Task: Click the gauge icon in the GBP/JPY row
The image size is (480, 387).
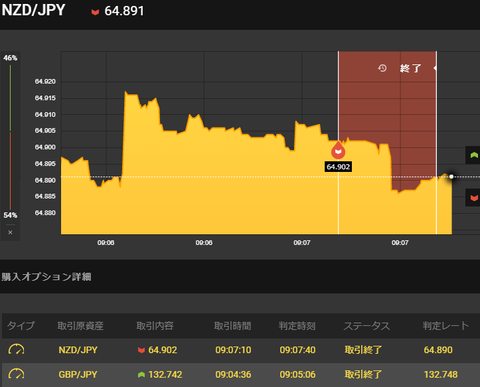Action: click(x=16, y=374)
